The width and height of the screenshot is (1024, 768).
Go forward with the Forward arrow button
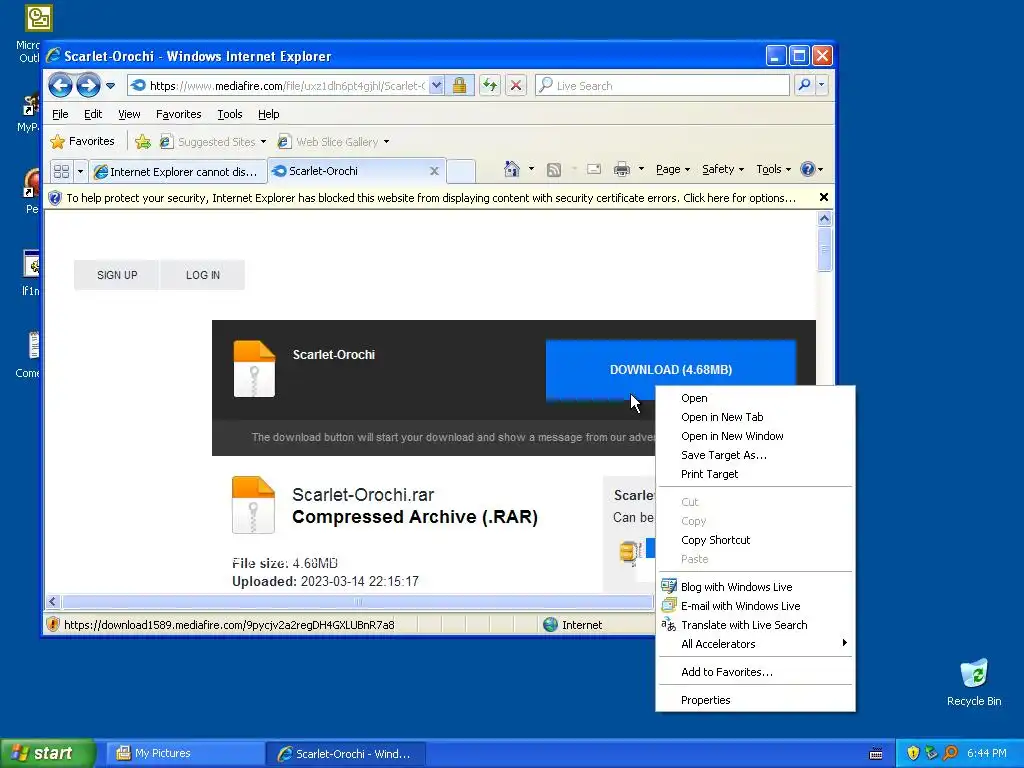coord(88,86)
